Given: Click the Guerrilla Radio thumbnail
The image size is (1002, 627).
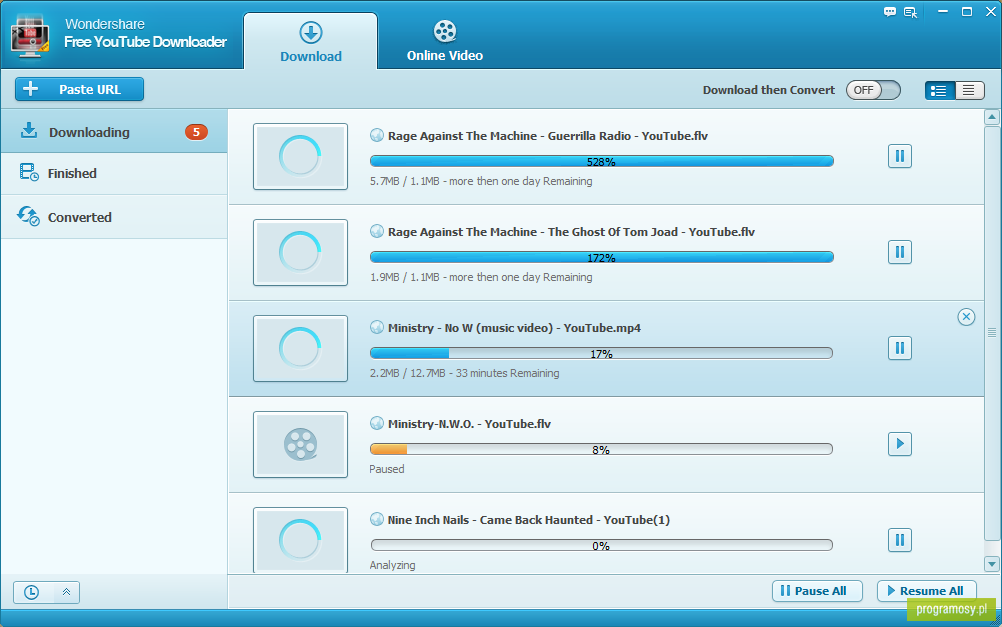Looking at the screenshot, I should pos(300,157).
